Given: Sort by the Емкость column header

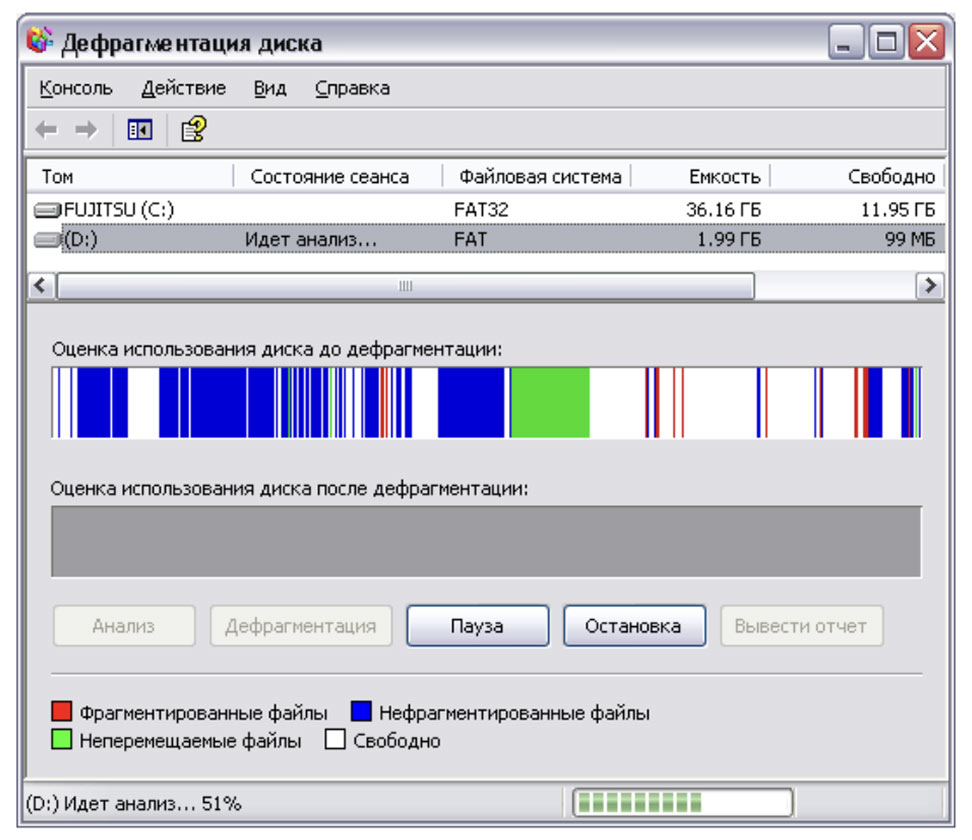Looking at the screenshot, I should pyautogui.click(x=700, y=177).
